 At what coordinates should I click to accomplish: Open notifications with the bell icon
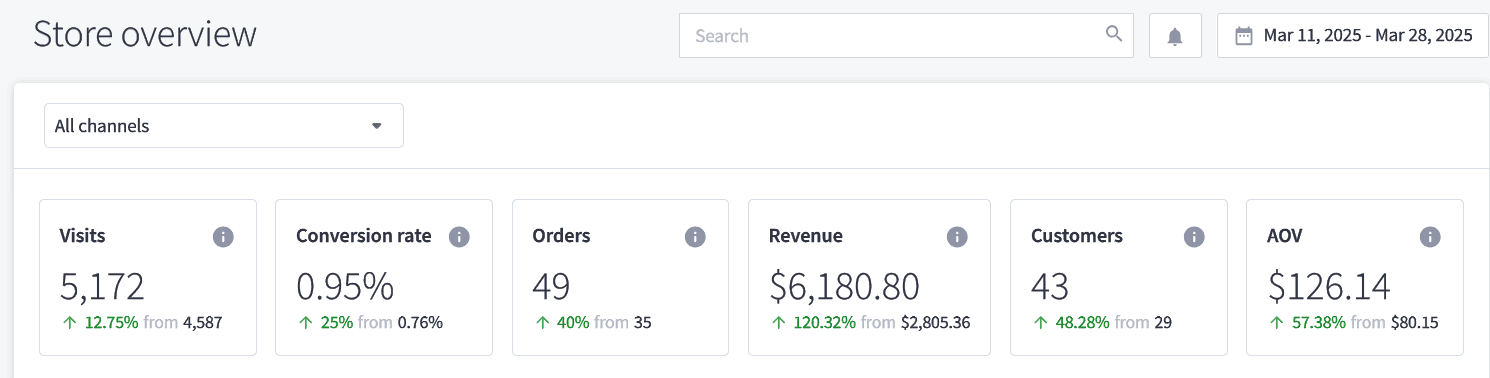(x=1175, y=36)
